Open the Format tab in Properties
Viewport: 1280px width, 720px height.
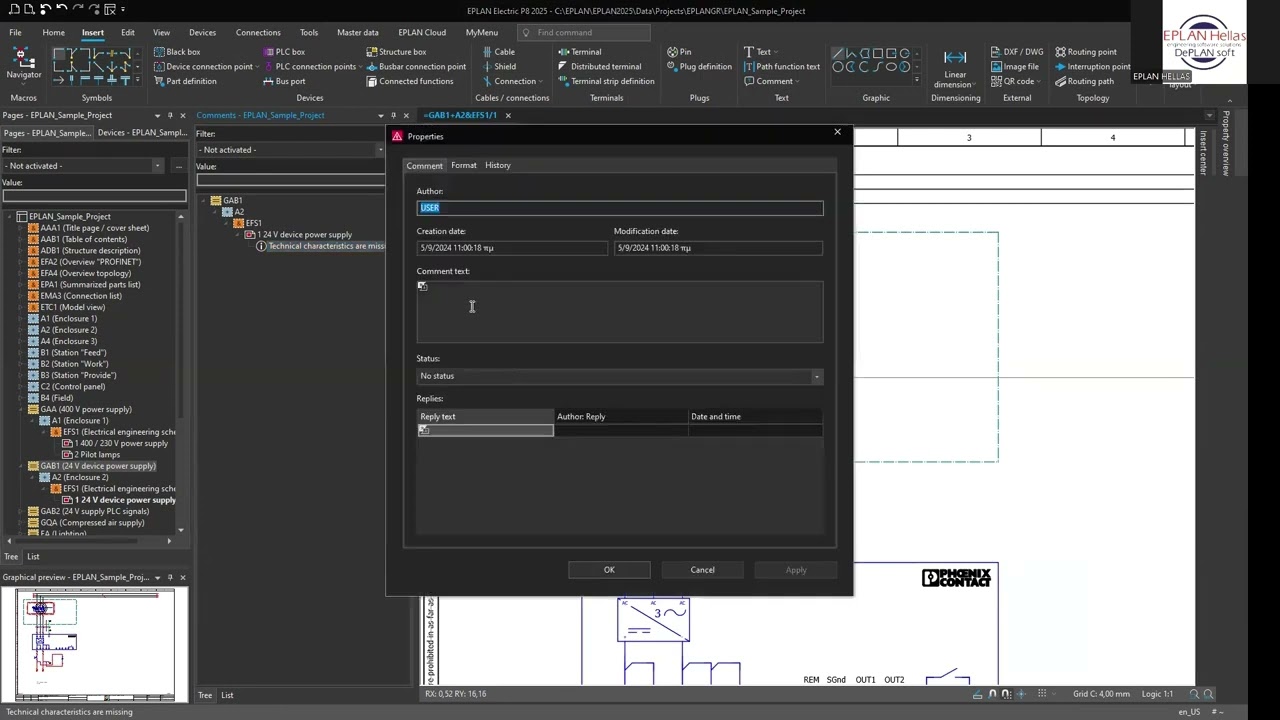(463, 165)
